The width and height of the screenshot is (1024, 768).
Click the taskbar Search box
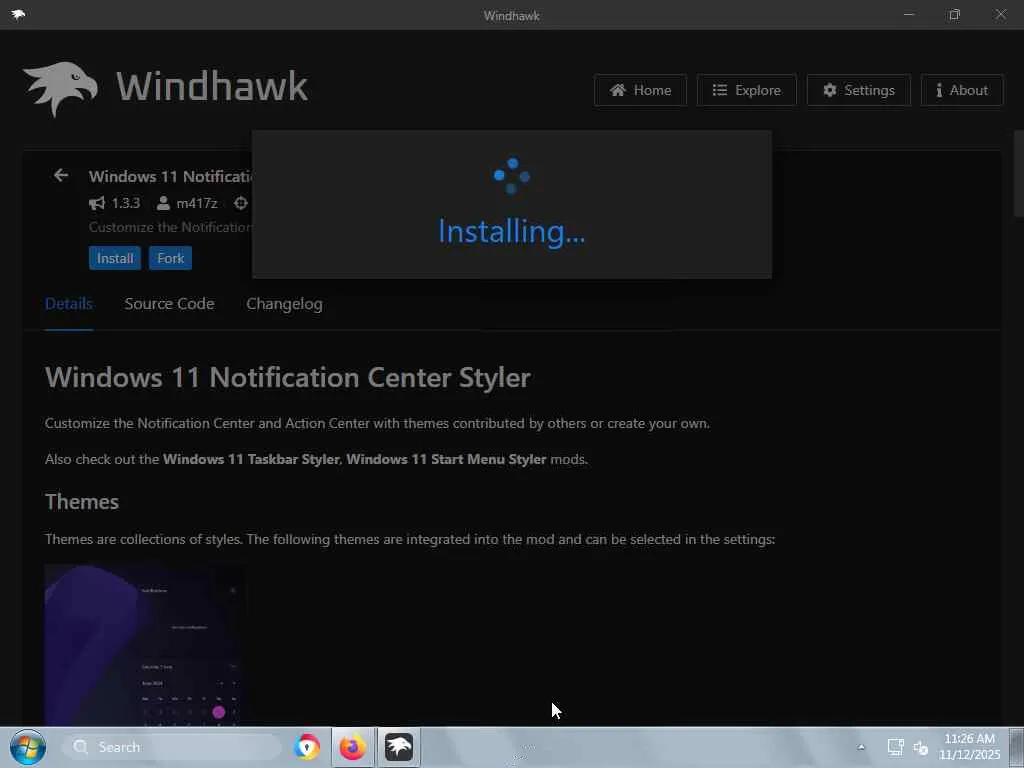(172, 747)
